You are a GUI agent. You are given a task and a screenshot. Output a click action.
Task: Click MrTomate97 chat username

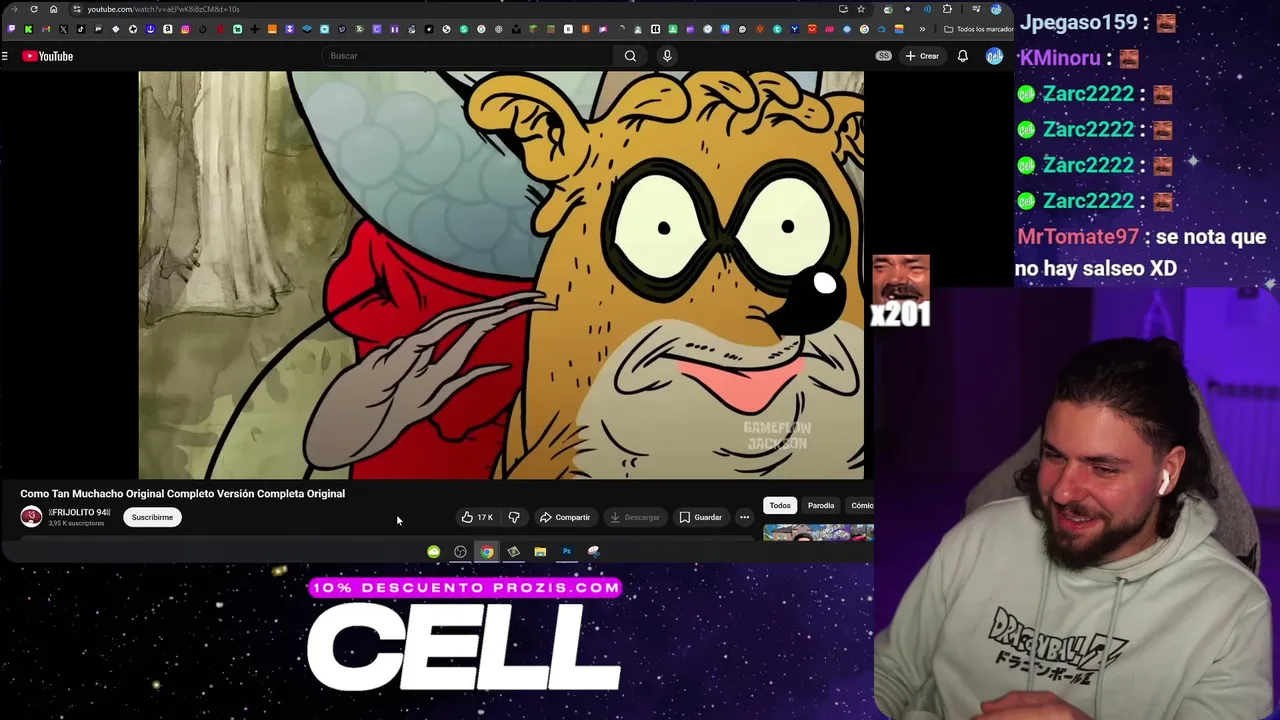(x=1078, y=237)
